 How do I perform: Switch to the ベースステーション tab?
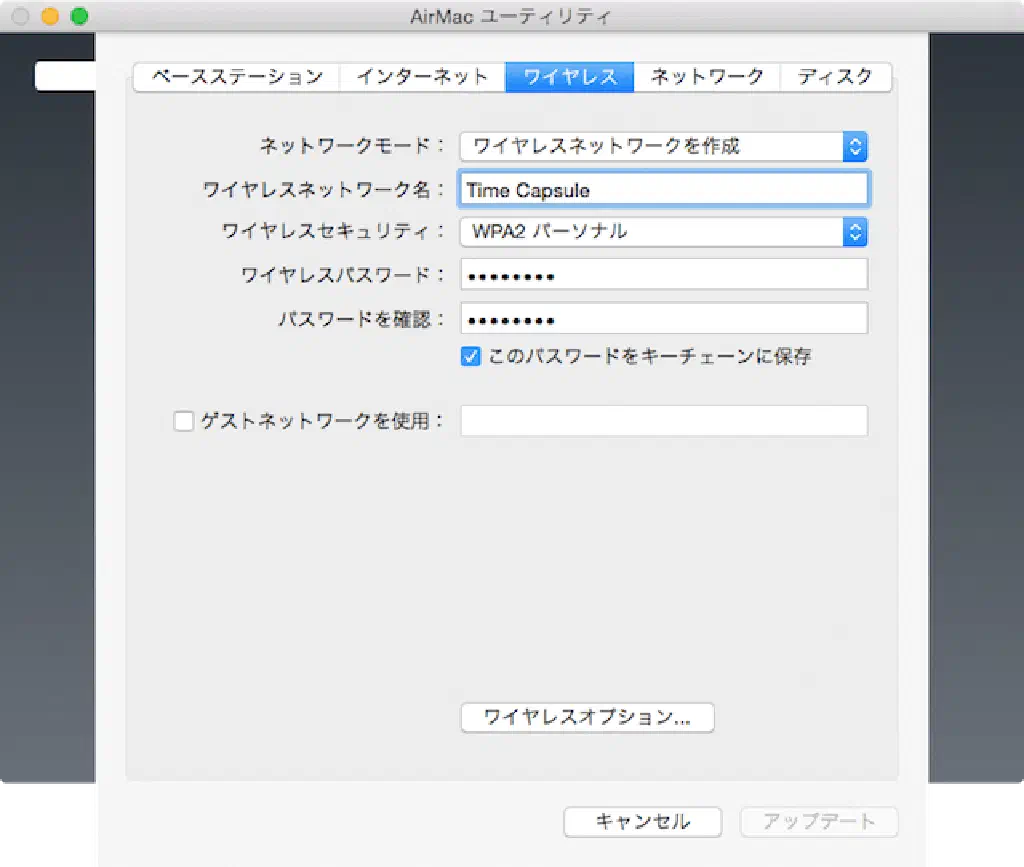click(x=237, y=77)
